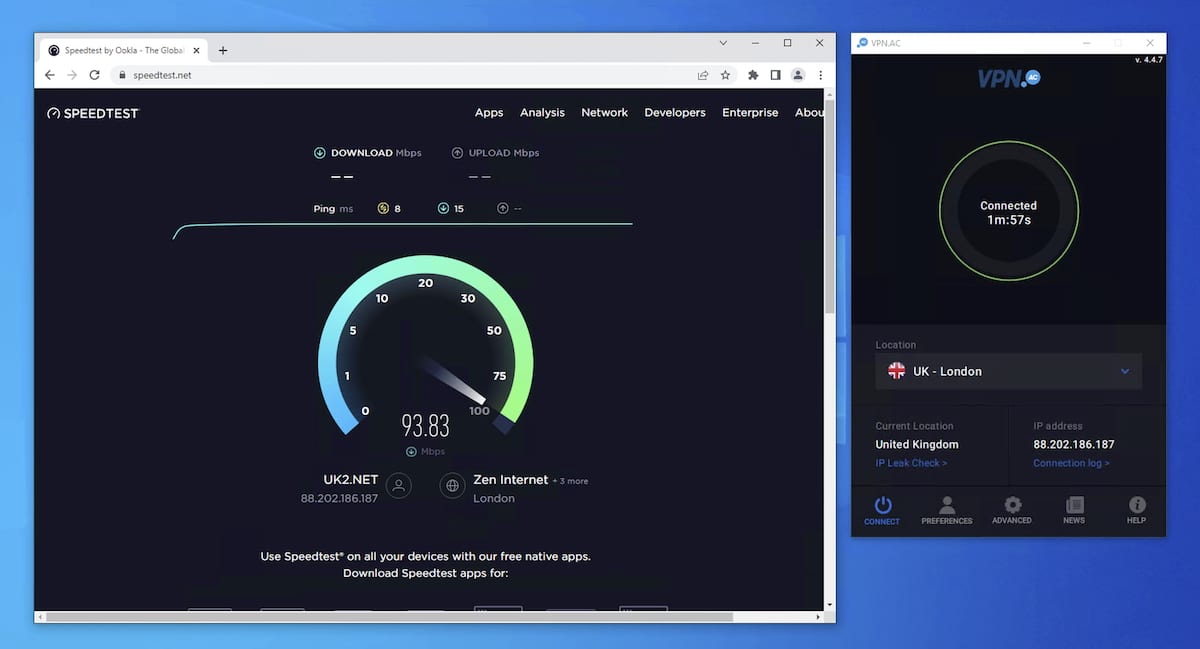Click the version 4.4.7 label
Image resolution: width=1200 pixels, height=649 pixels.
(x=1150, y=60)
